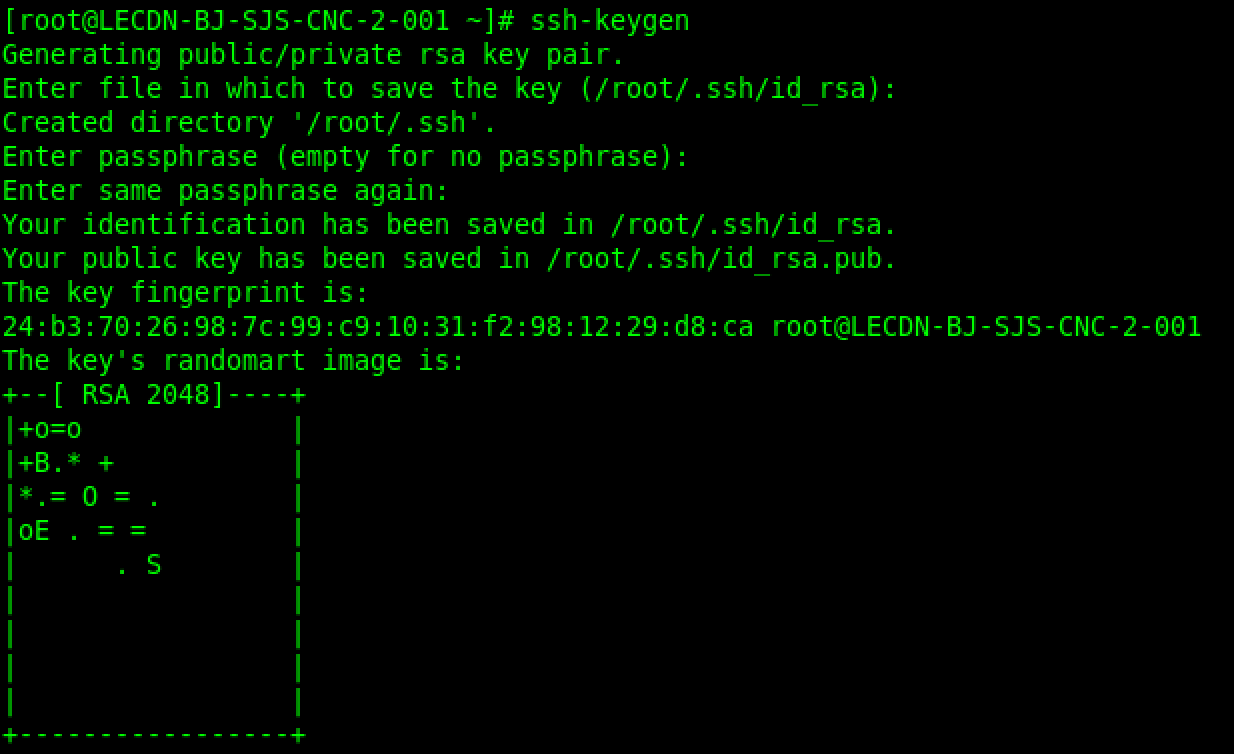This screenshot has width=1234, height=754.
Task: Click the ssh-keygen command text
Action: click(610, 20)
